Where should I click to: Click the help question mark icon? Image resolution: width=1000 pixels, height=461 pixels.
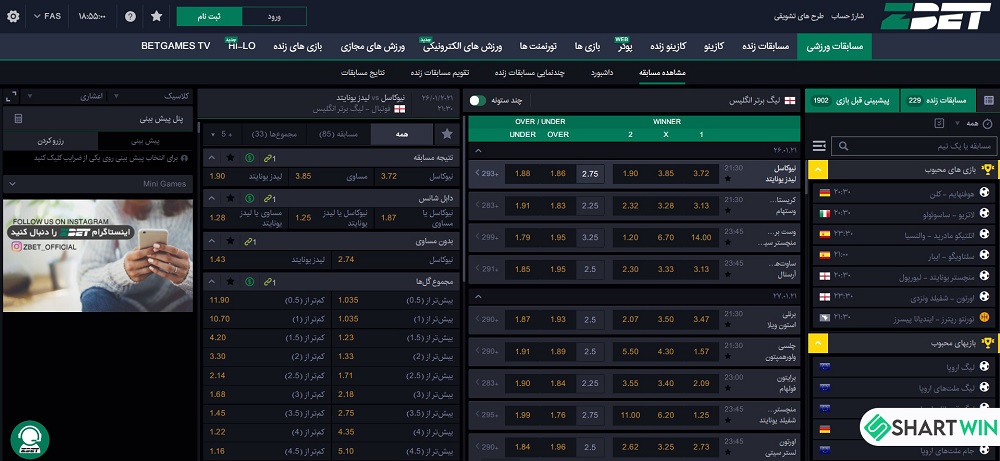click(130, 17)
